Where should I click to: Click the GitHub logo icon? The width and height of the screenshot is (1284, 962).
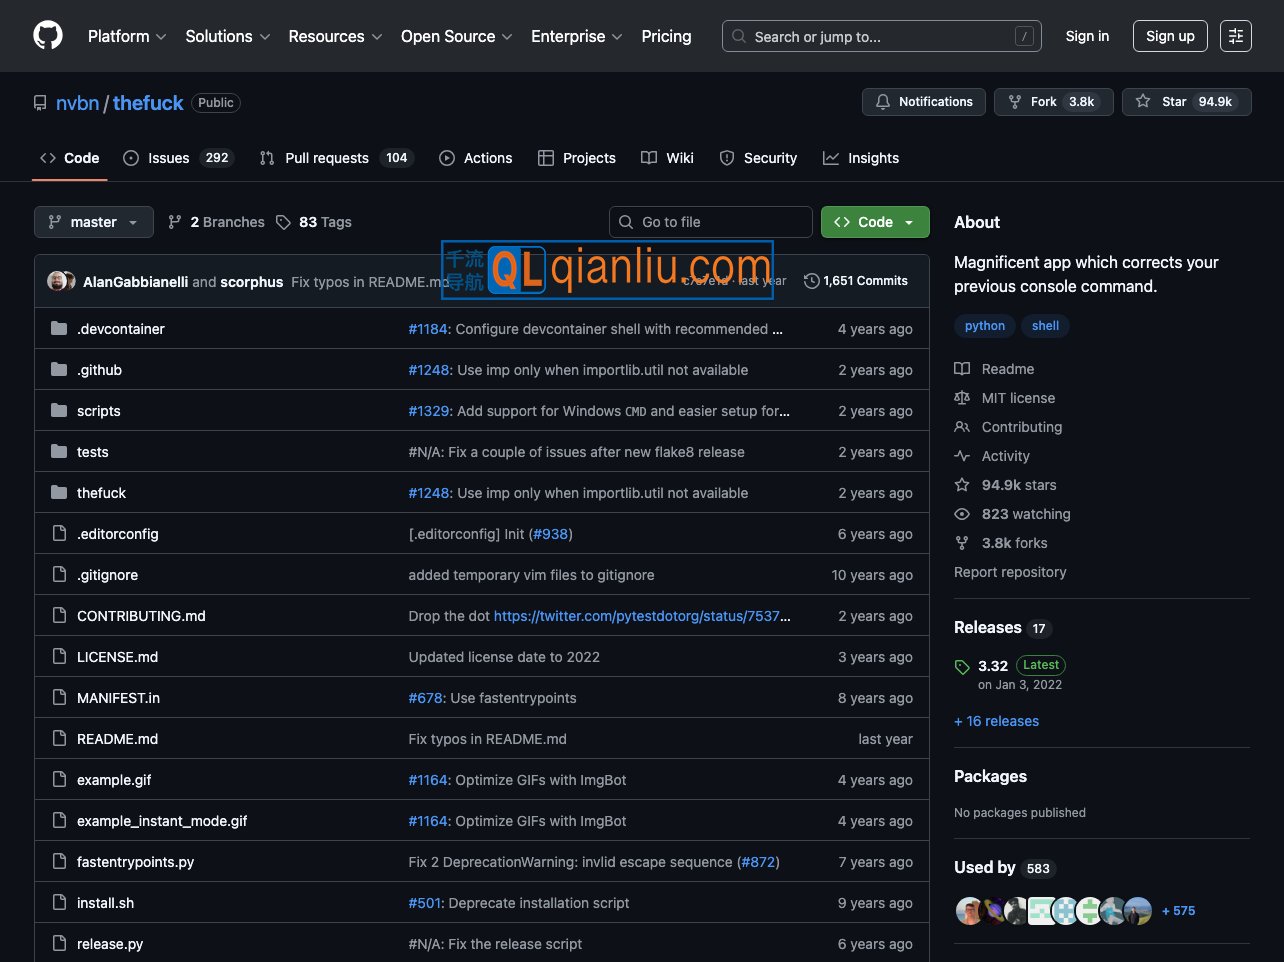(x=48, y=36)
